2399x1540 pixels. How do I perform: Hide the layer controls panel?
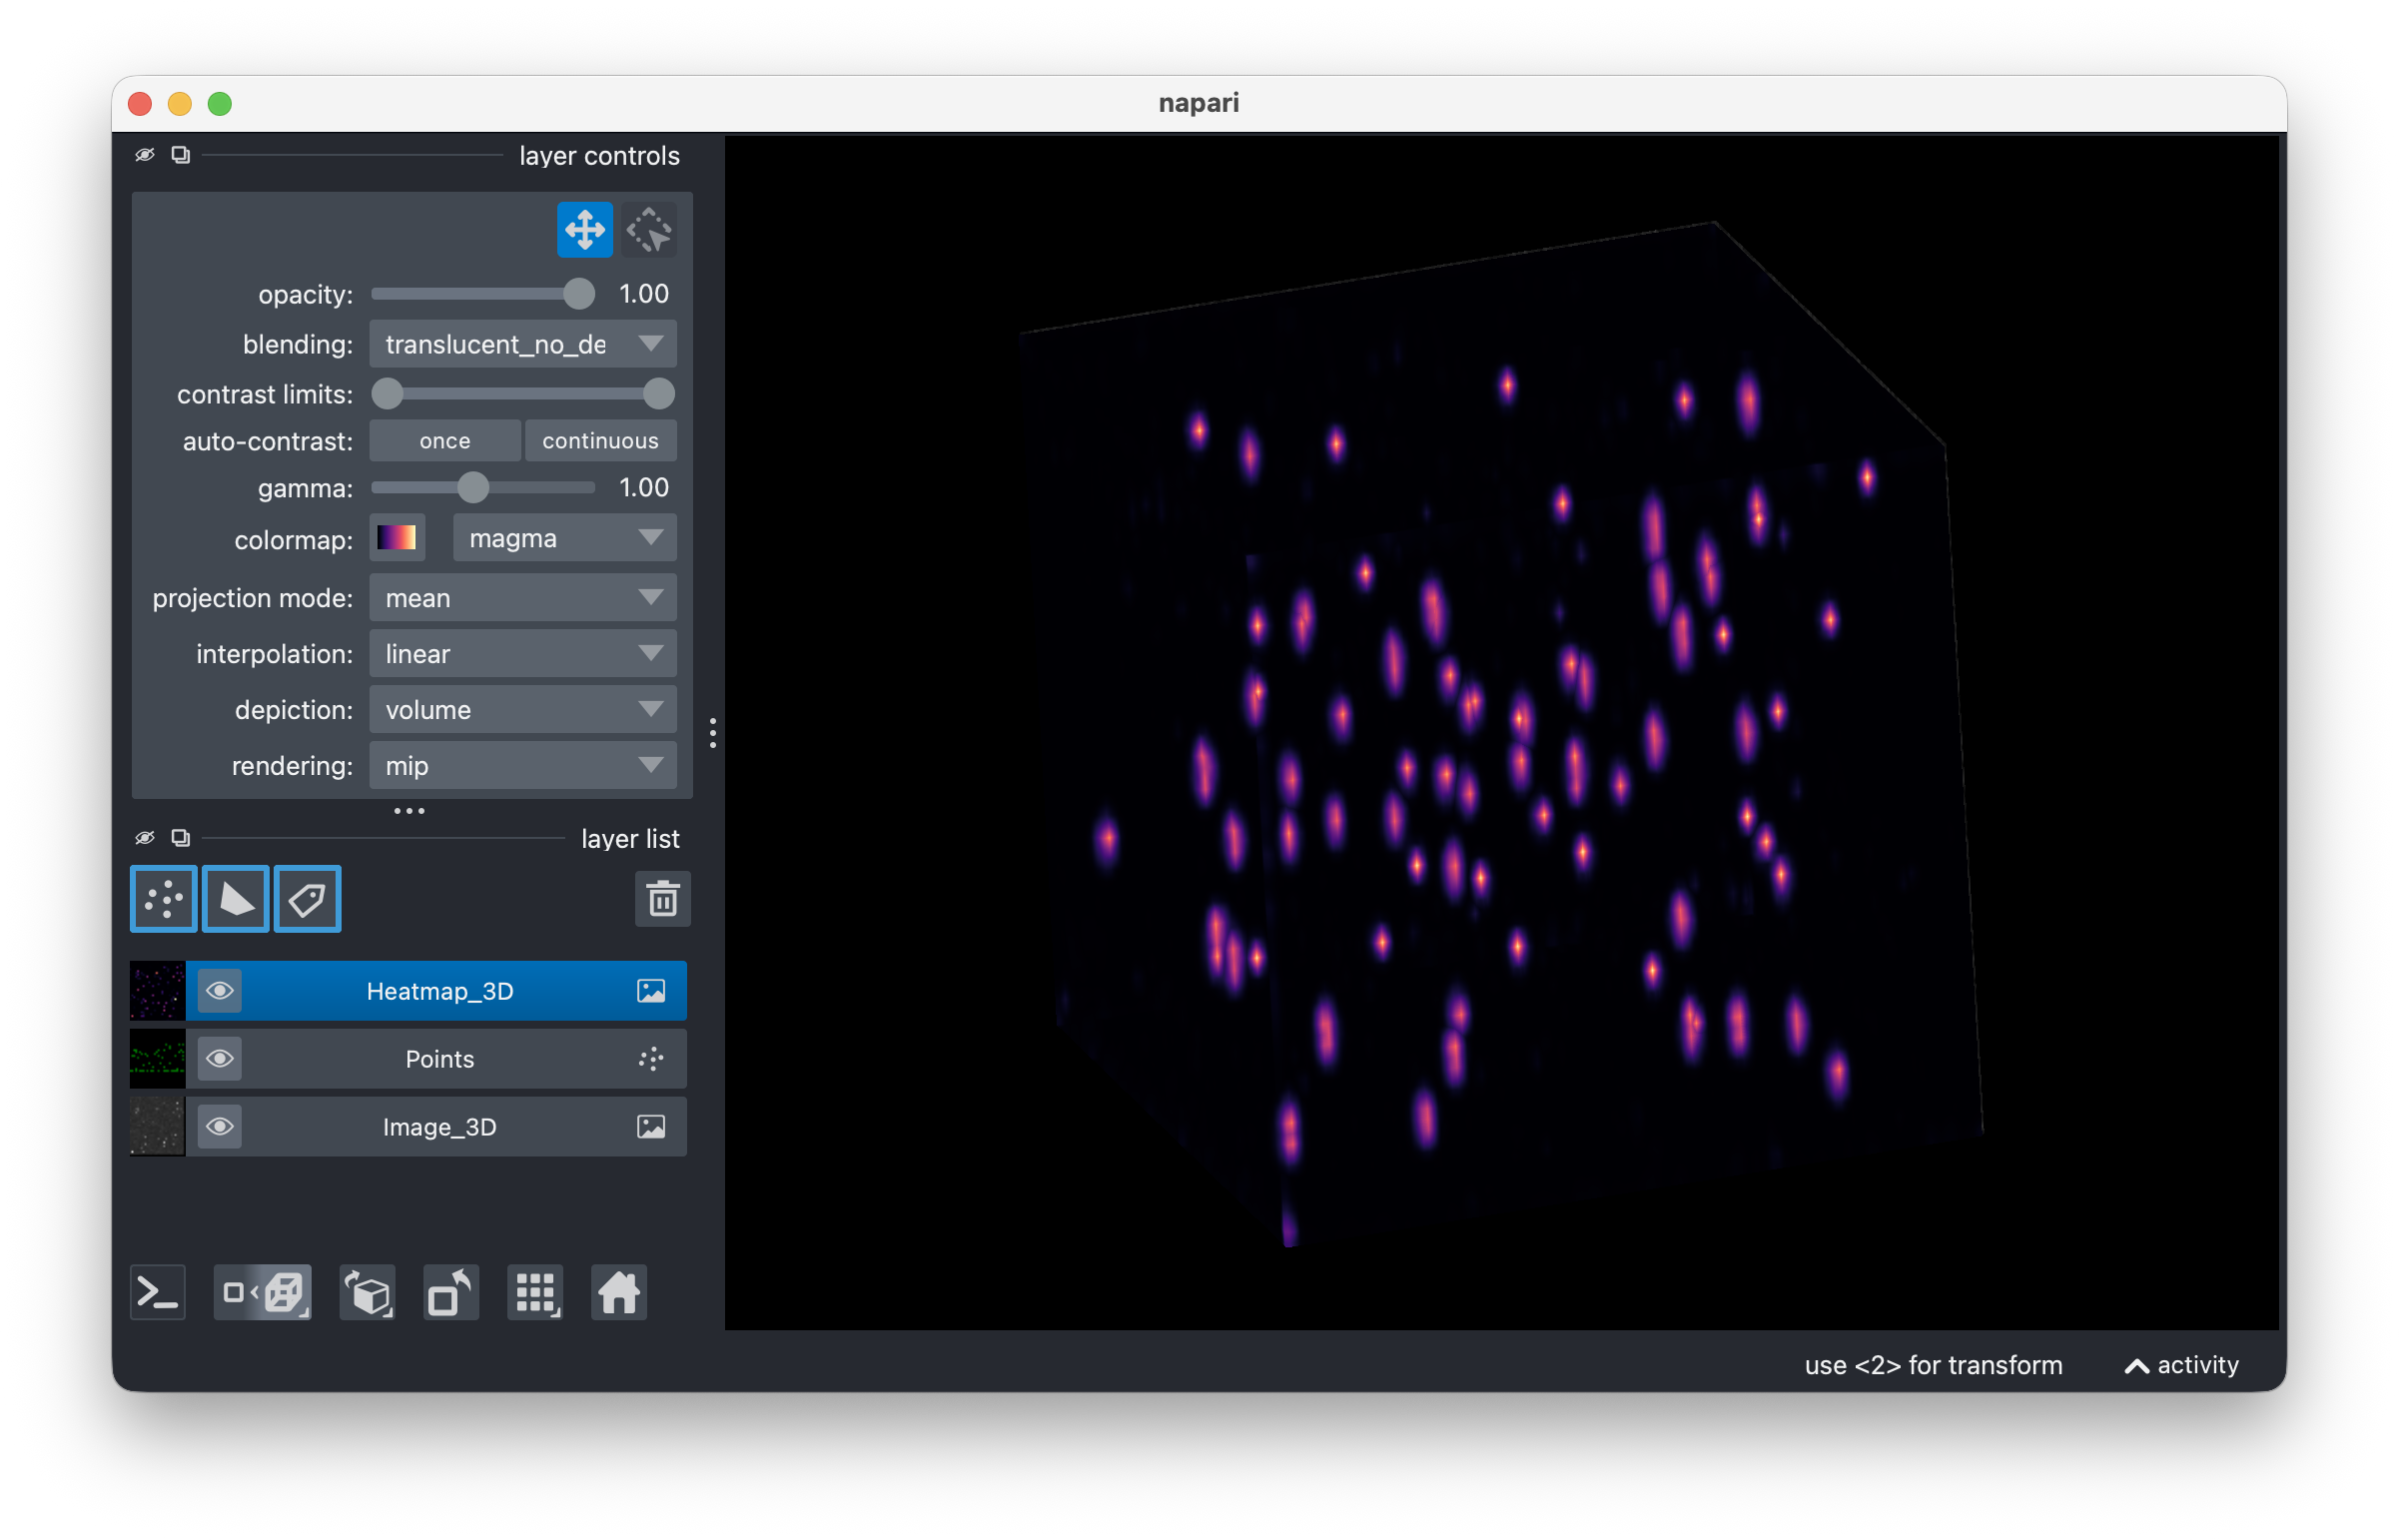[145, 155]
